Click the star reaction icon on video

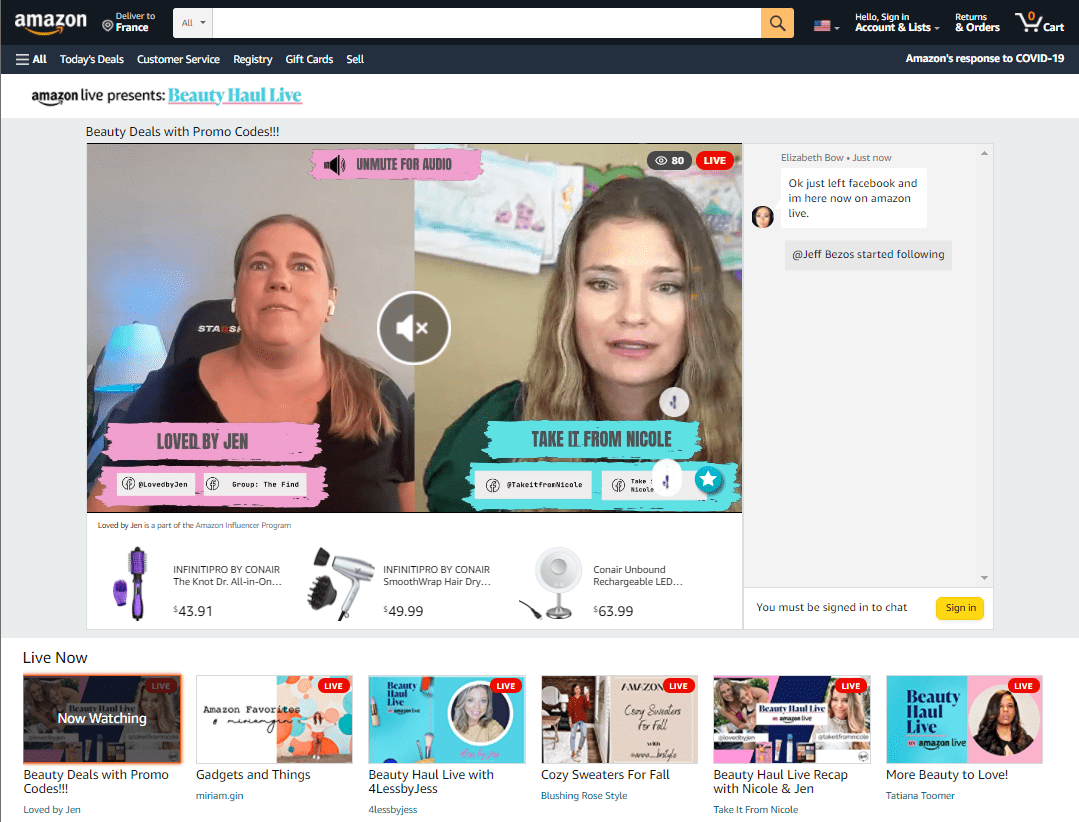click(708, 479)
